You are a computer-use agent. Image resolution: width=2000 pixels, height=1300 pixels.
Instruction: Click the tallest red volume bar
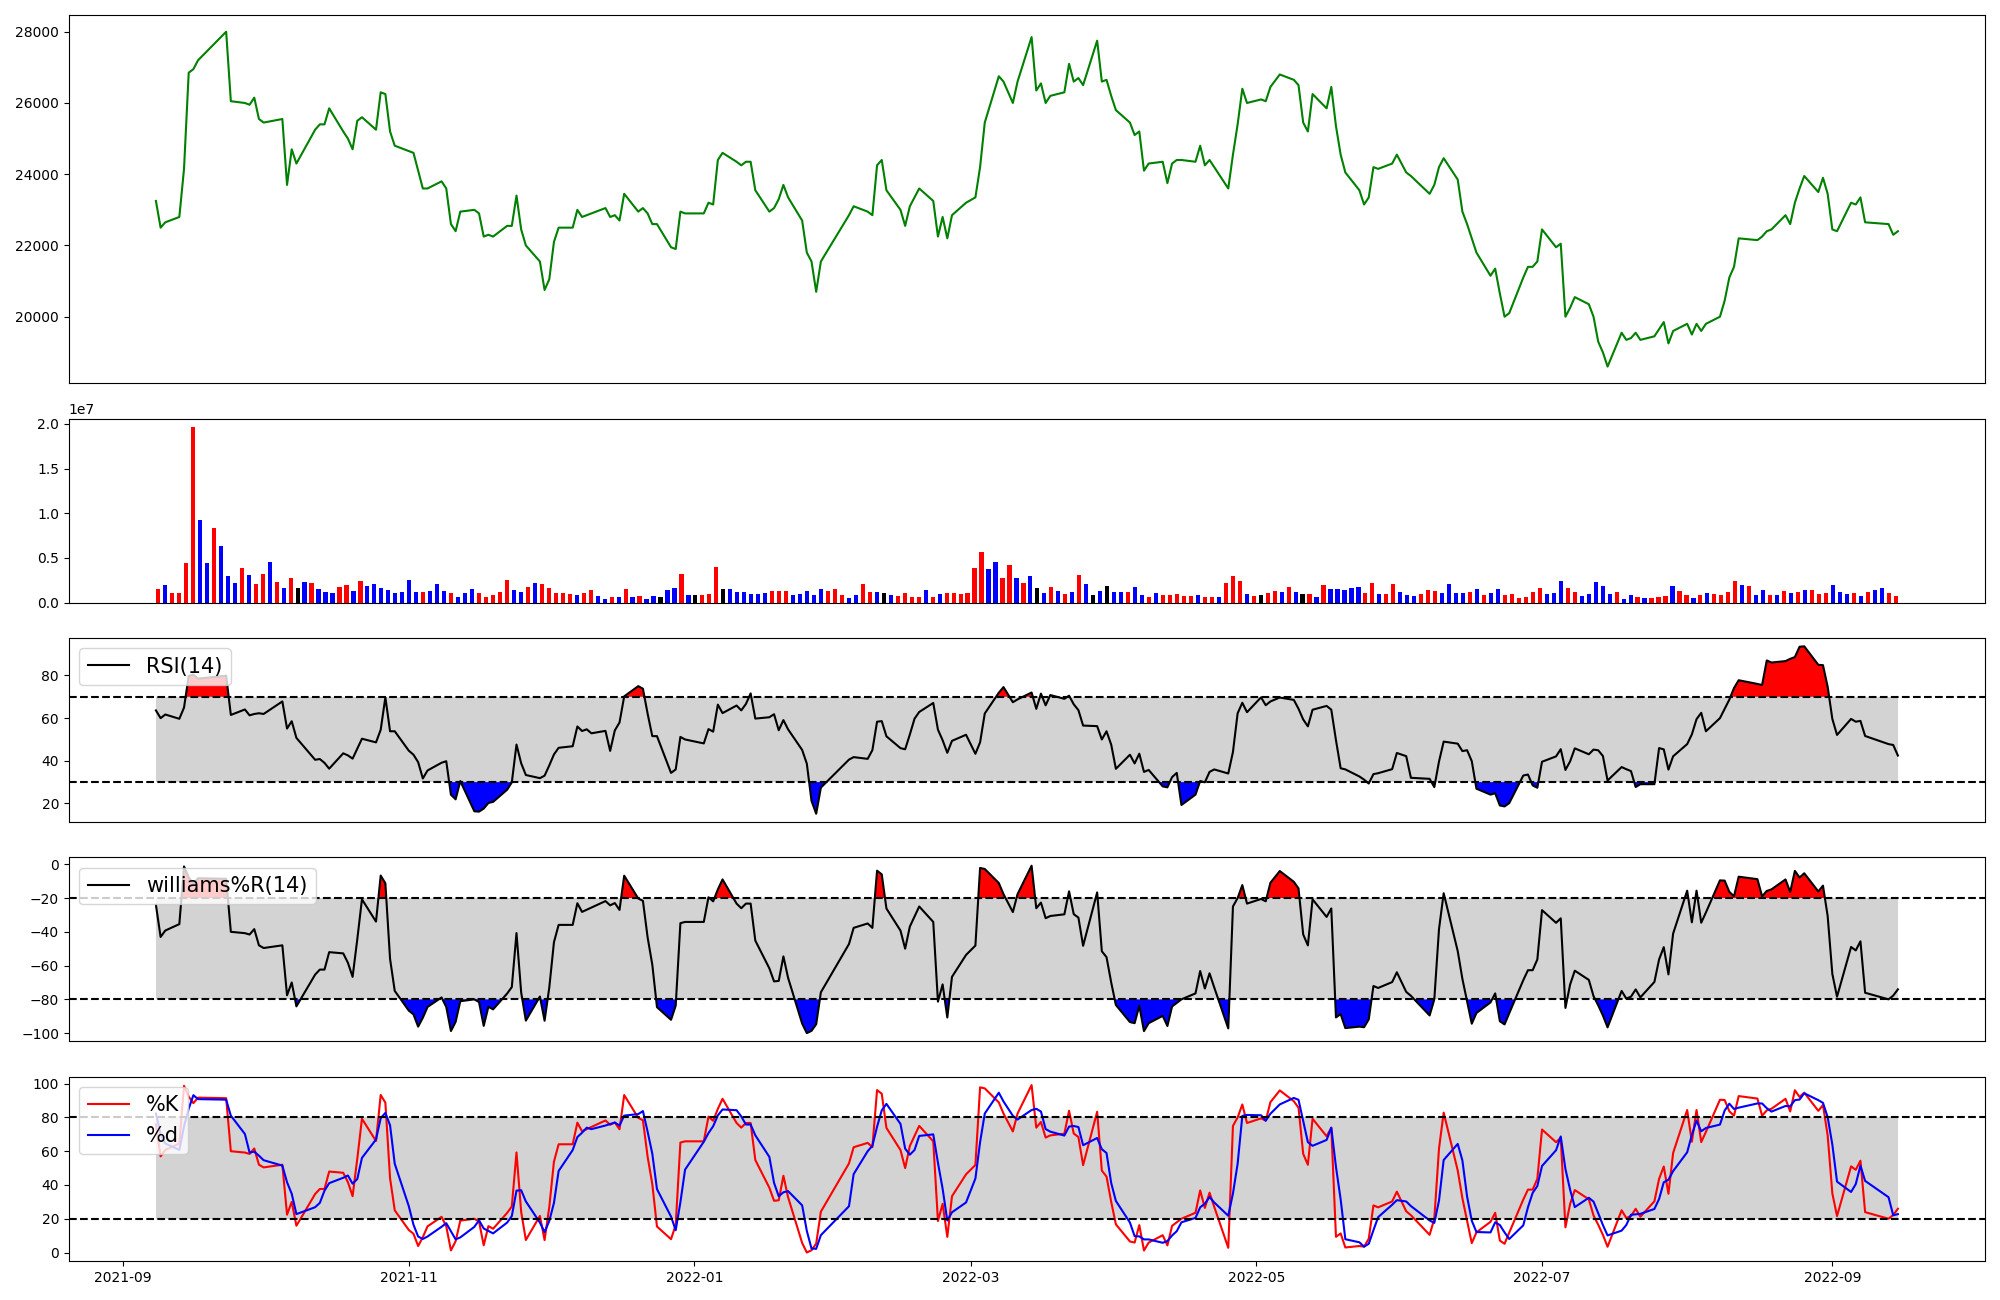pos(193,515)
